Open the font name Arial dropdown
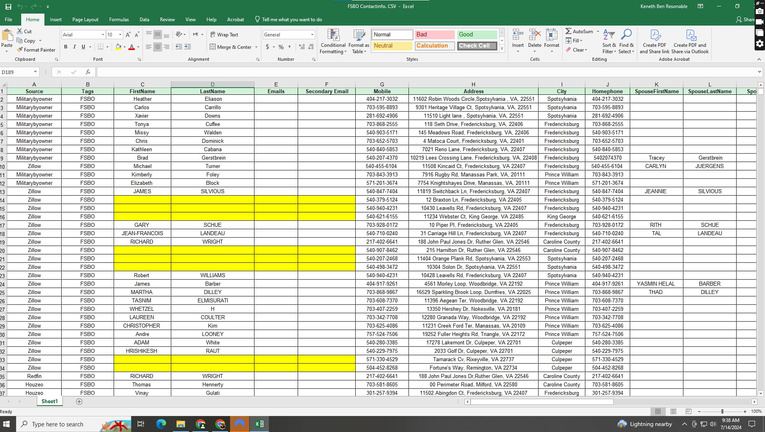 [103, 35]
